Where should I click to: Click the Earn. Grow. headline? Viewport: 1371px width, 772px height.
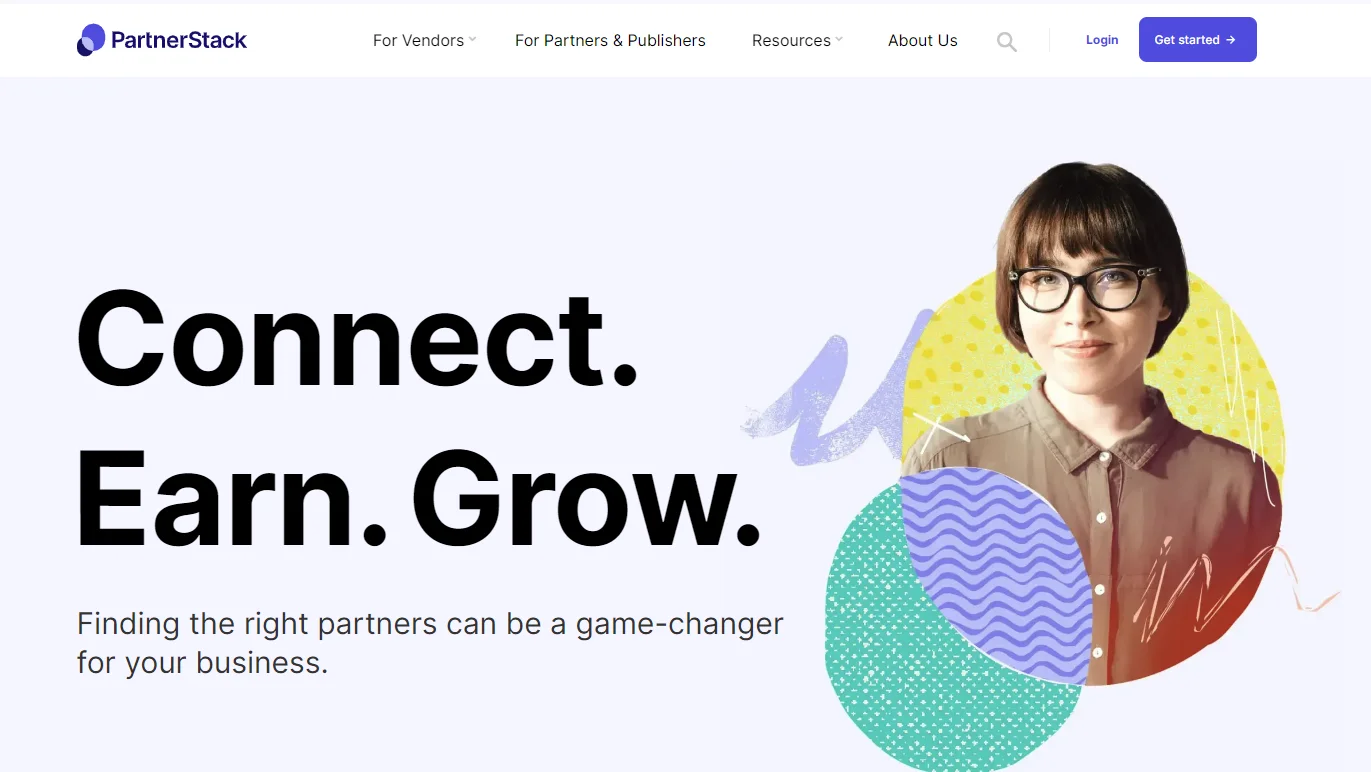419,497
